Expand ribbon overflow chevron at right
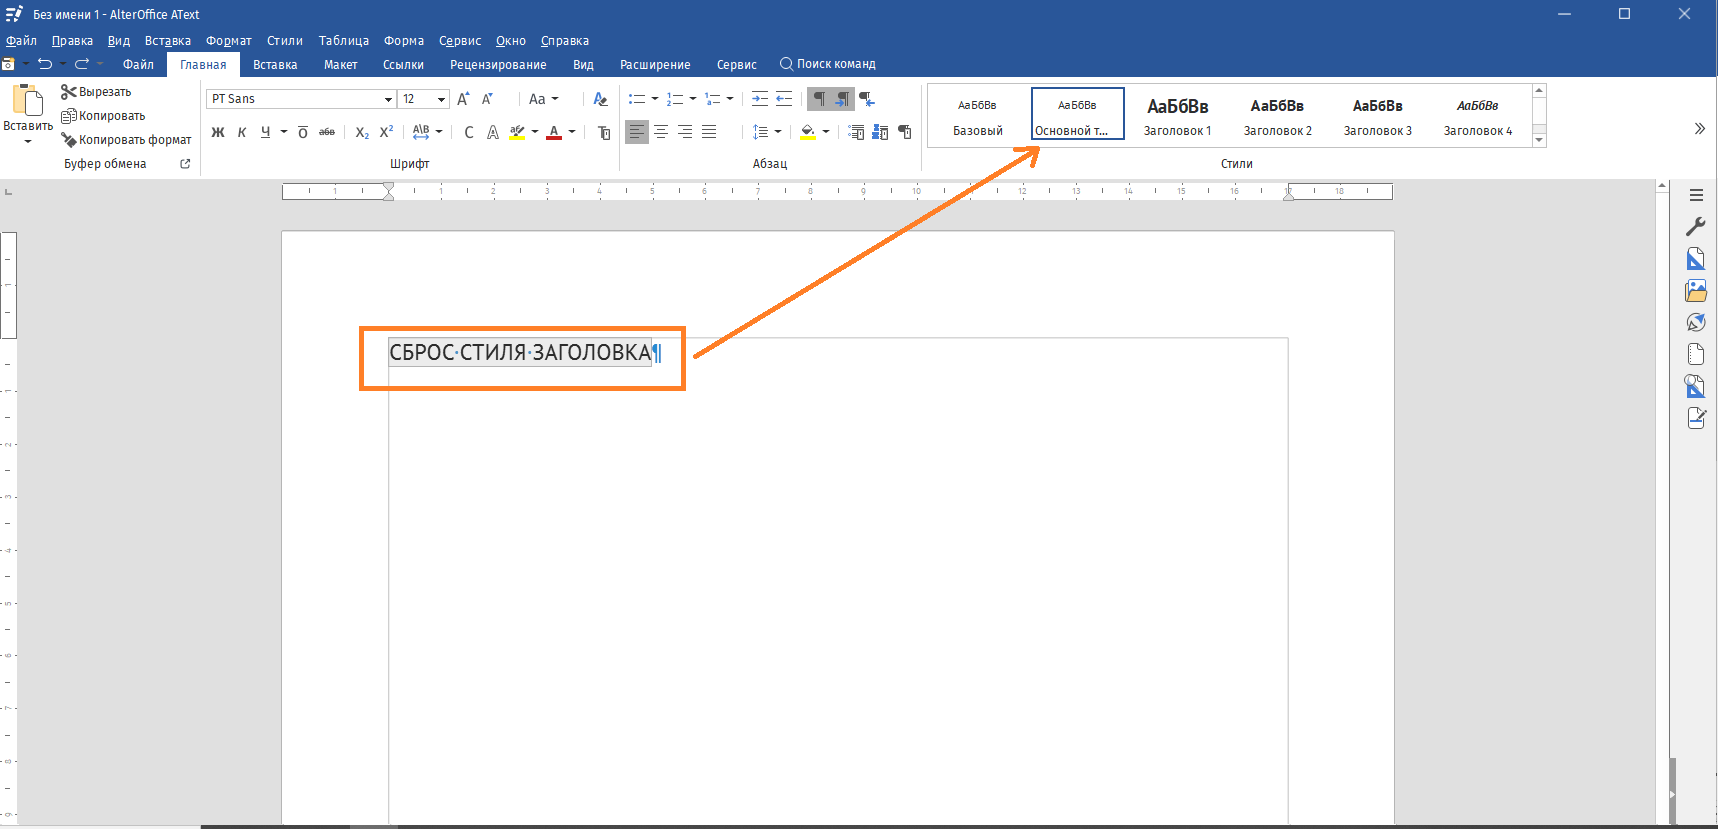The width and height of the screenshot is (1718, 829). tap(1699, 128)
